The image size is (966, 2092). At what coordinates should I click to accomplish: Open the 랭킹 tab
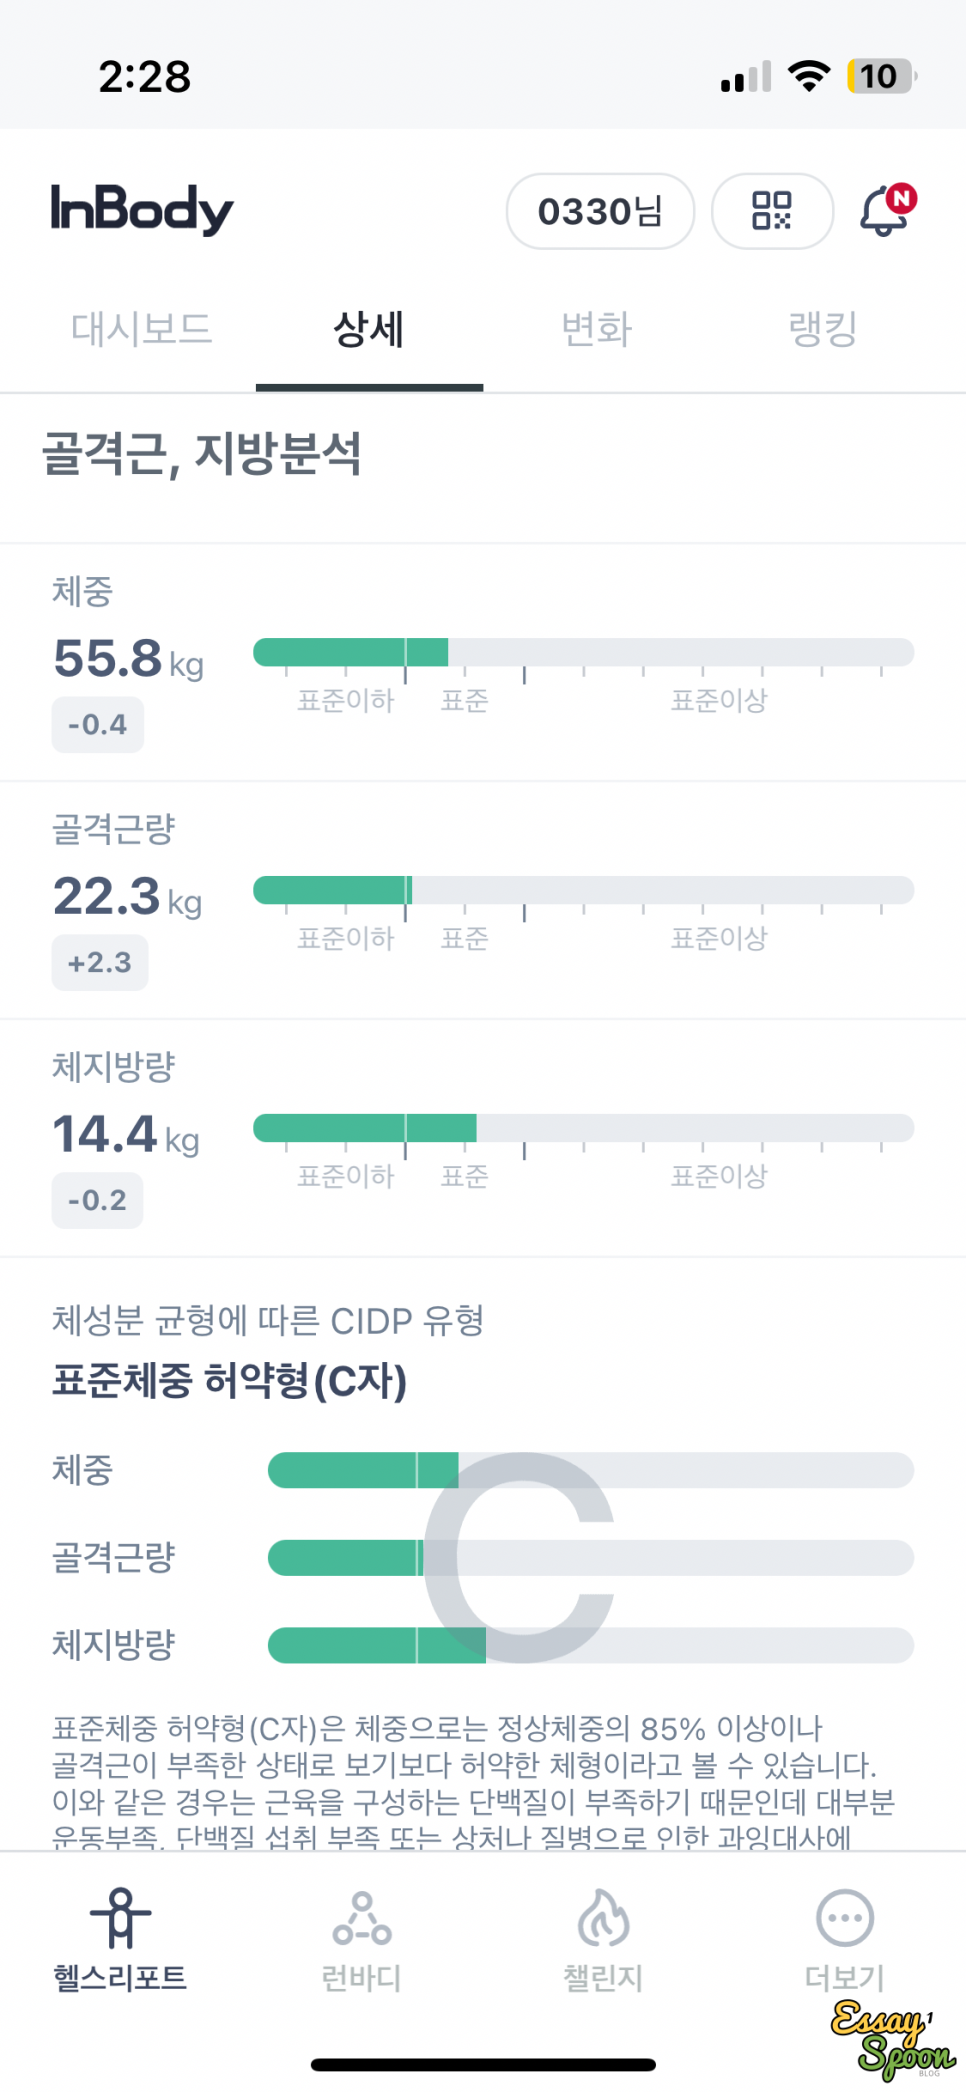click(x=823, y=329)
